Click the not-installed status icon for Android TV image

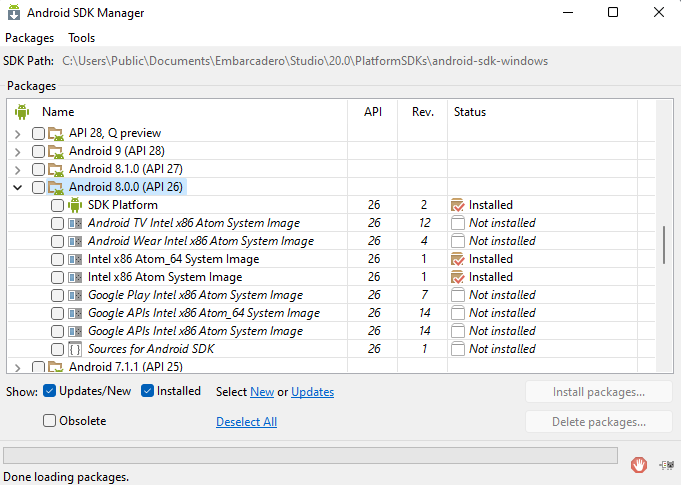(458, 223)
